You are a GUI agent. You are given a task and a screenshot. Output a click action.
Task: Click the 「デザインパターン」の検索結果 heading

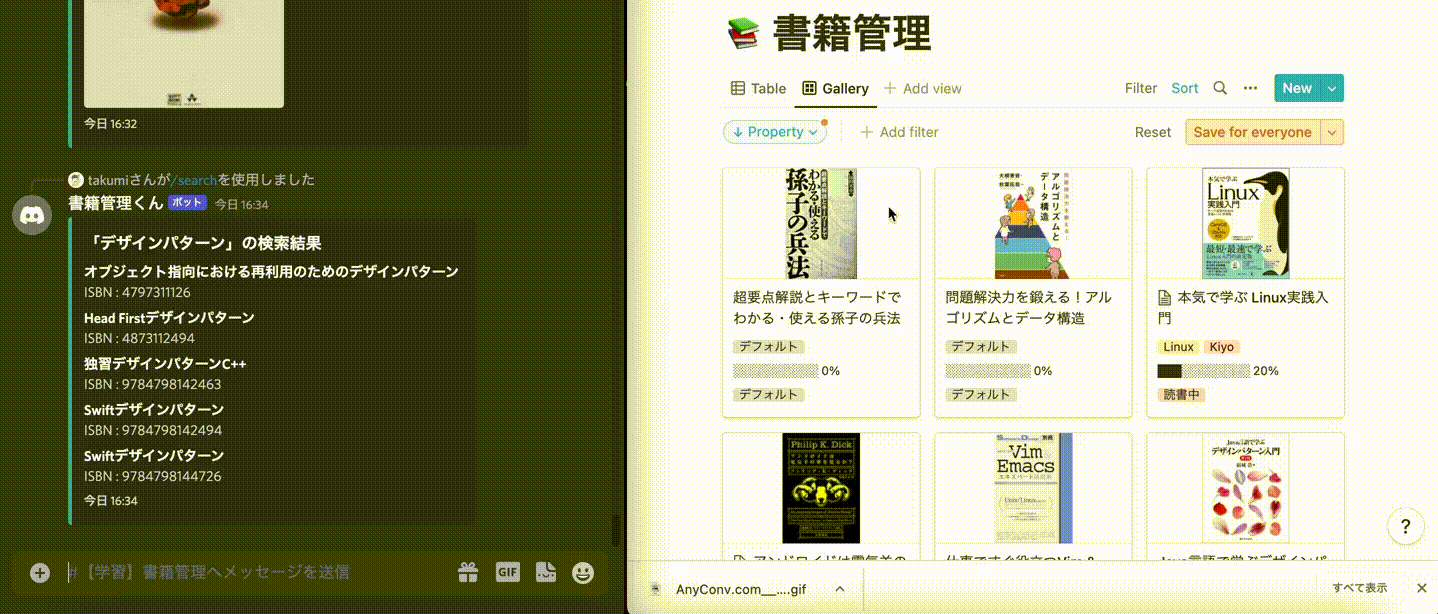(203, 243)
